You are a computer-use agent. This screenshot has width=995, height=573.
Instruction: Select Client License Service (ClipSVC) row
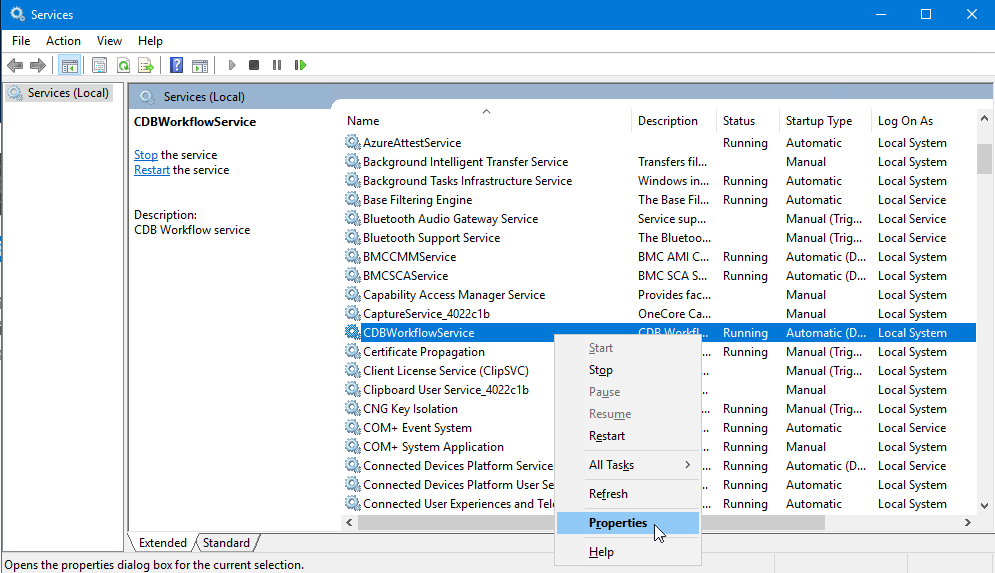660,371
